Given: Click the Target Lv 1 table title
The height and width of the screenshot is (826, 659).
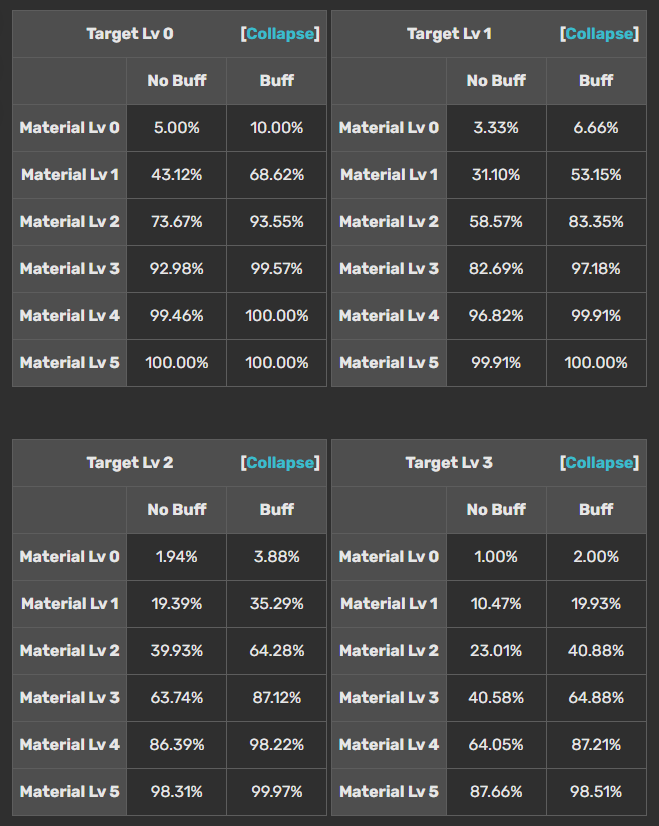Looking at the screenshot, I should click(x=449, y=34).
